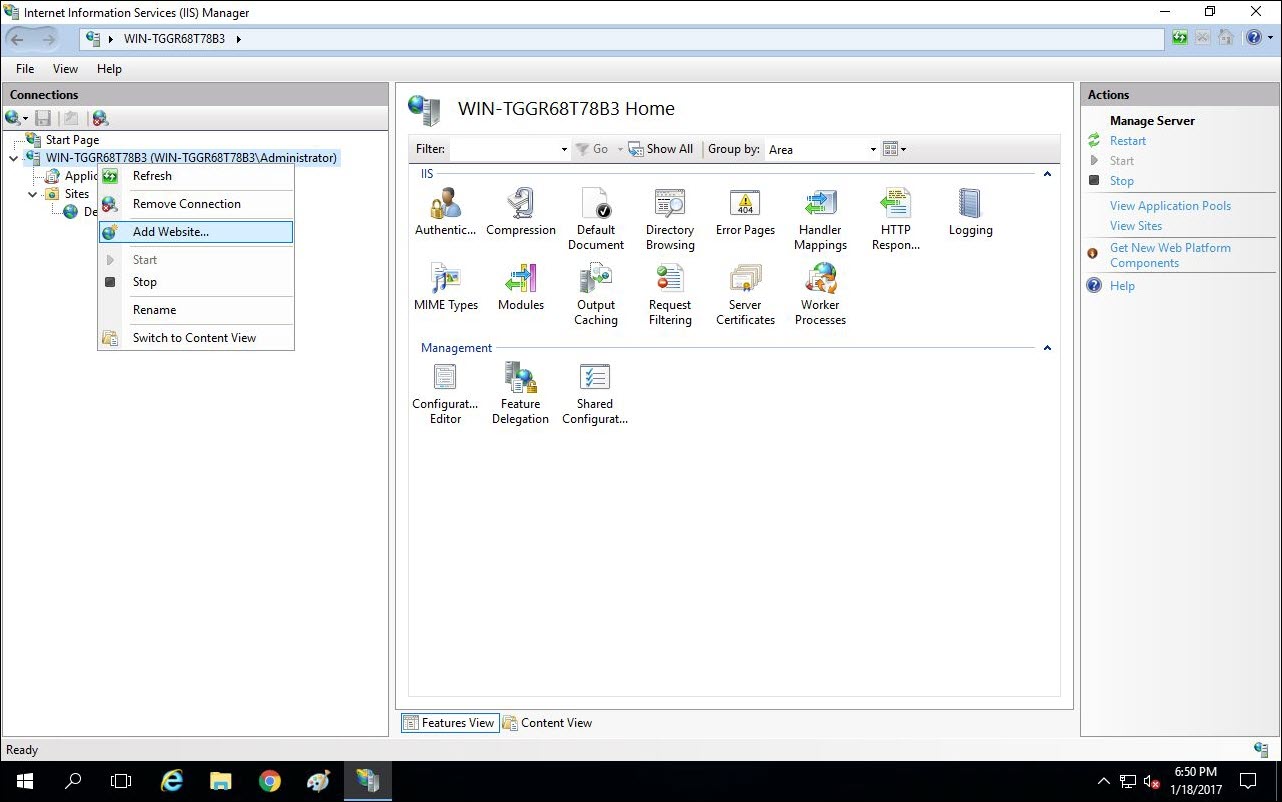1282x802 pixels.
Task: Open the Error Pages feature
Action: (744, 211)
